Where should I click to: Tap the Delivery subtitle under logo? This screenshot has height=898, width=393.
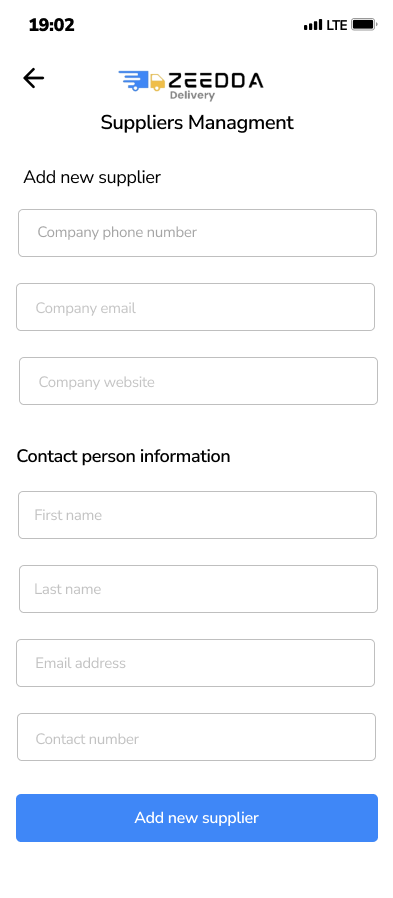coord(192,96)
